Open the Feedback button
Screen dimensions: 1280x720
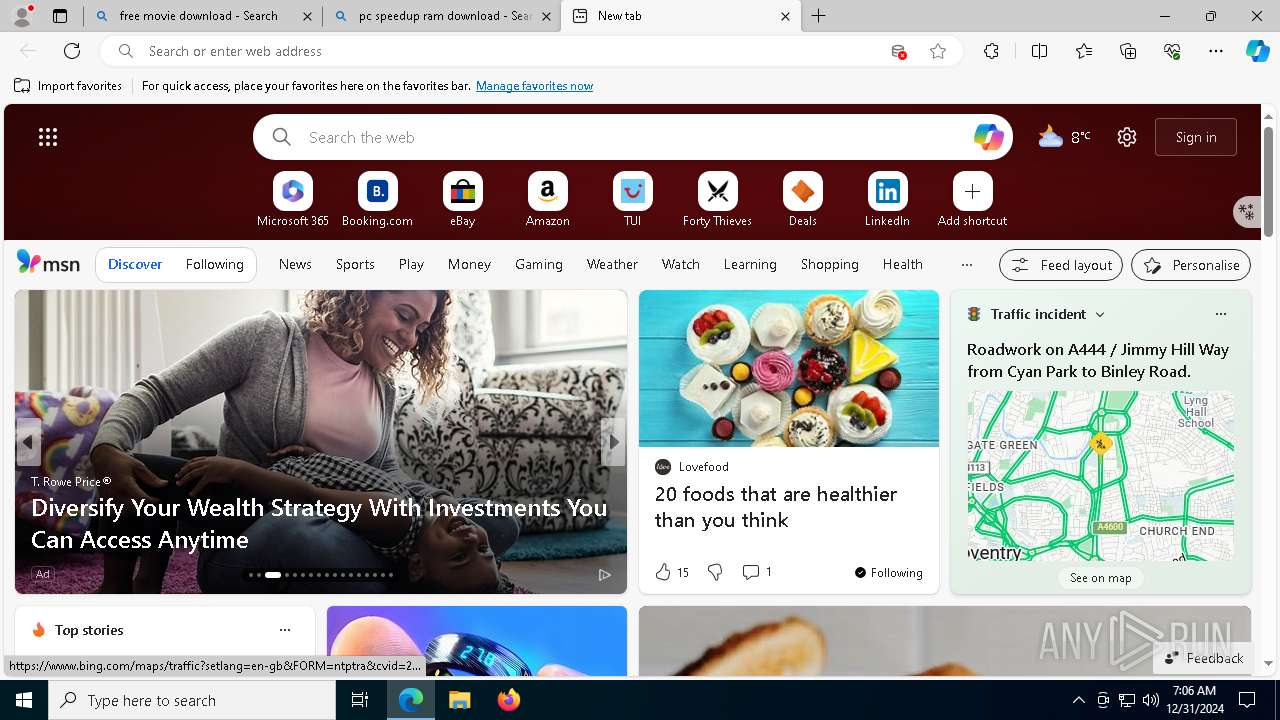(1204, 658)
